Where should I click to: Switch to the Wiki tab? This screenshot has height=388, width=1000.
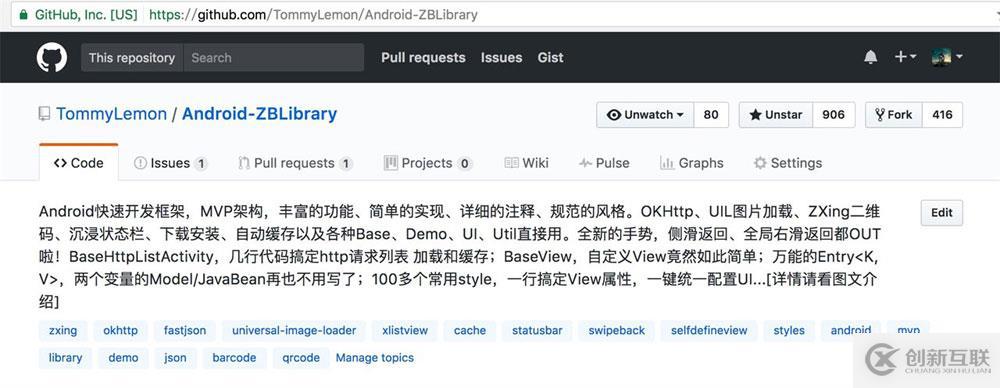[x=527, y=163]
